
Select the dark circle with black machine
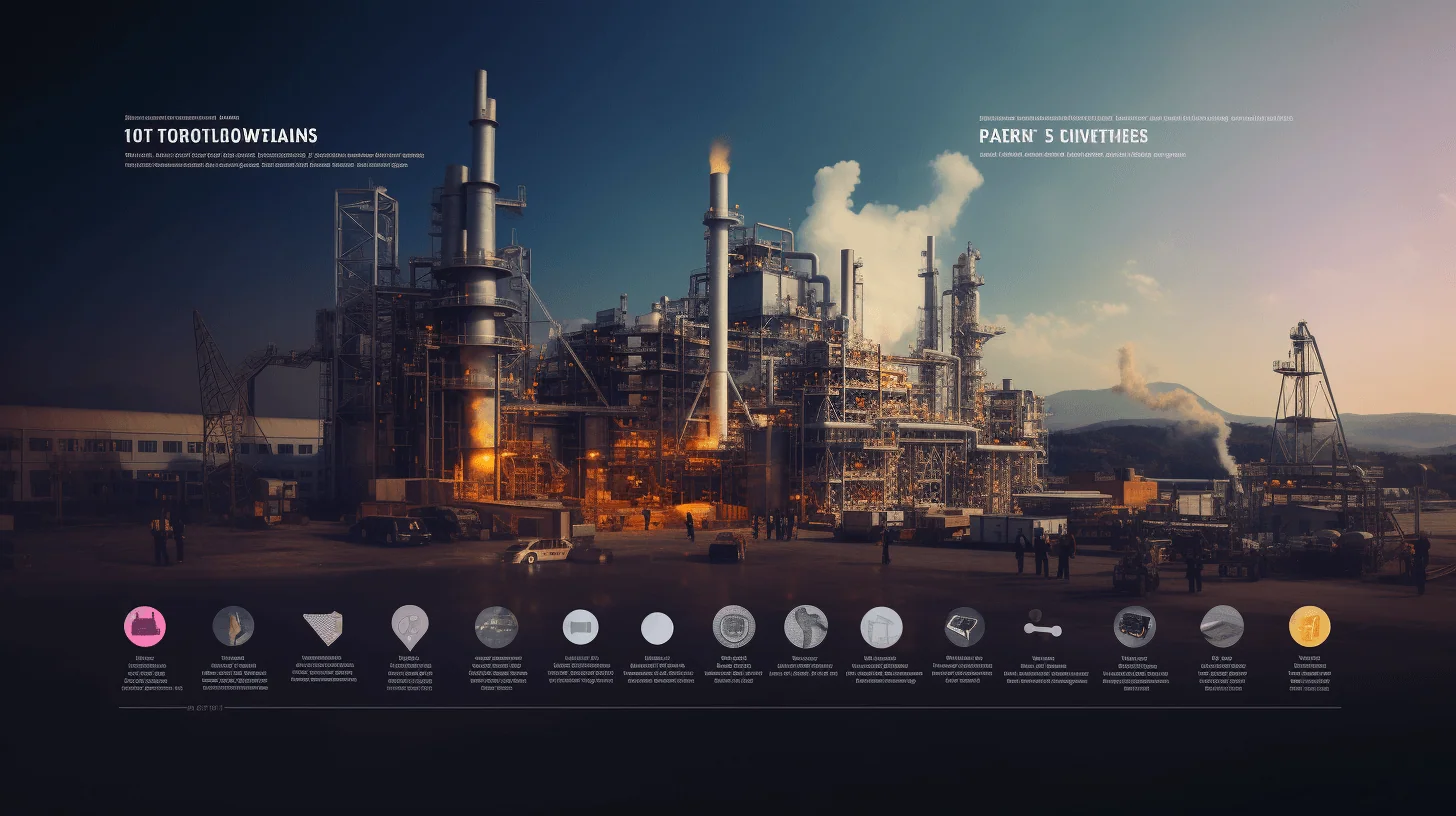pos(1135,627)
